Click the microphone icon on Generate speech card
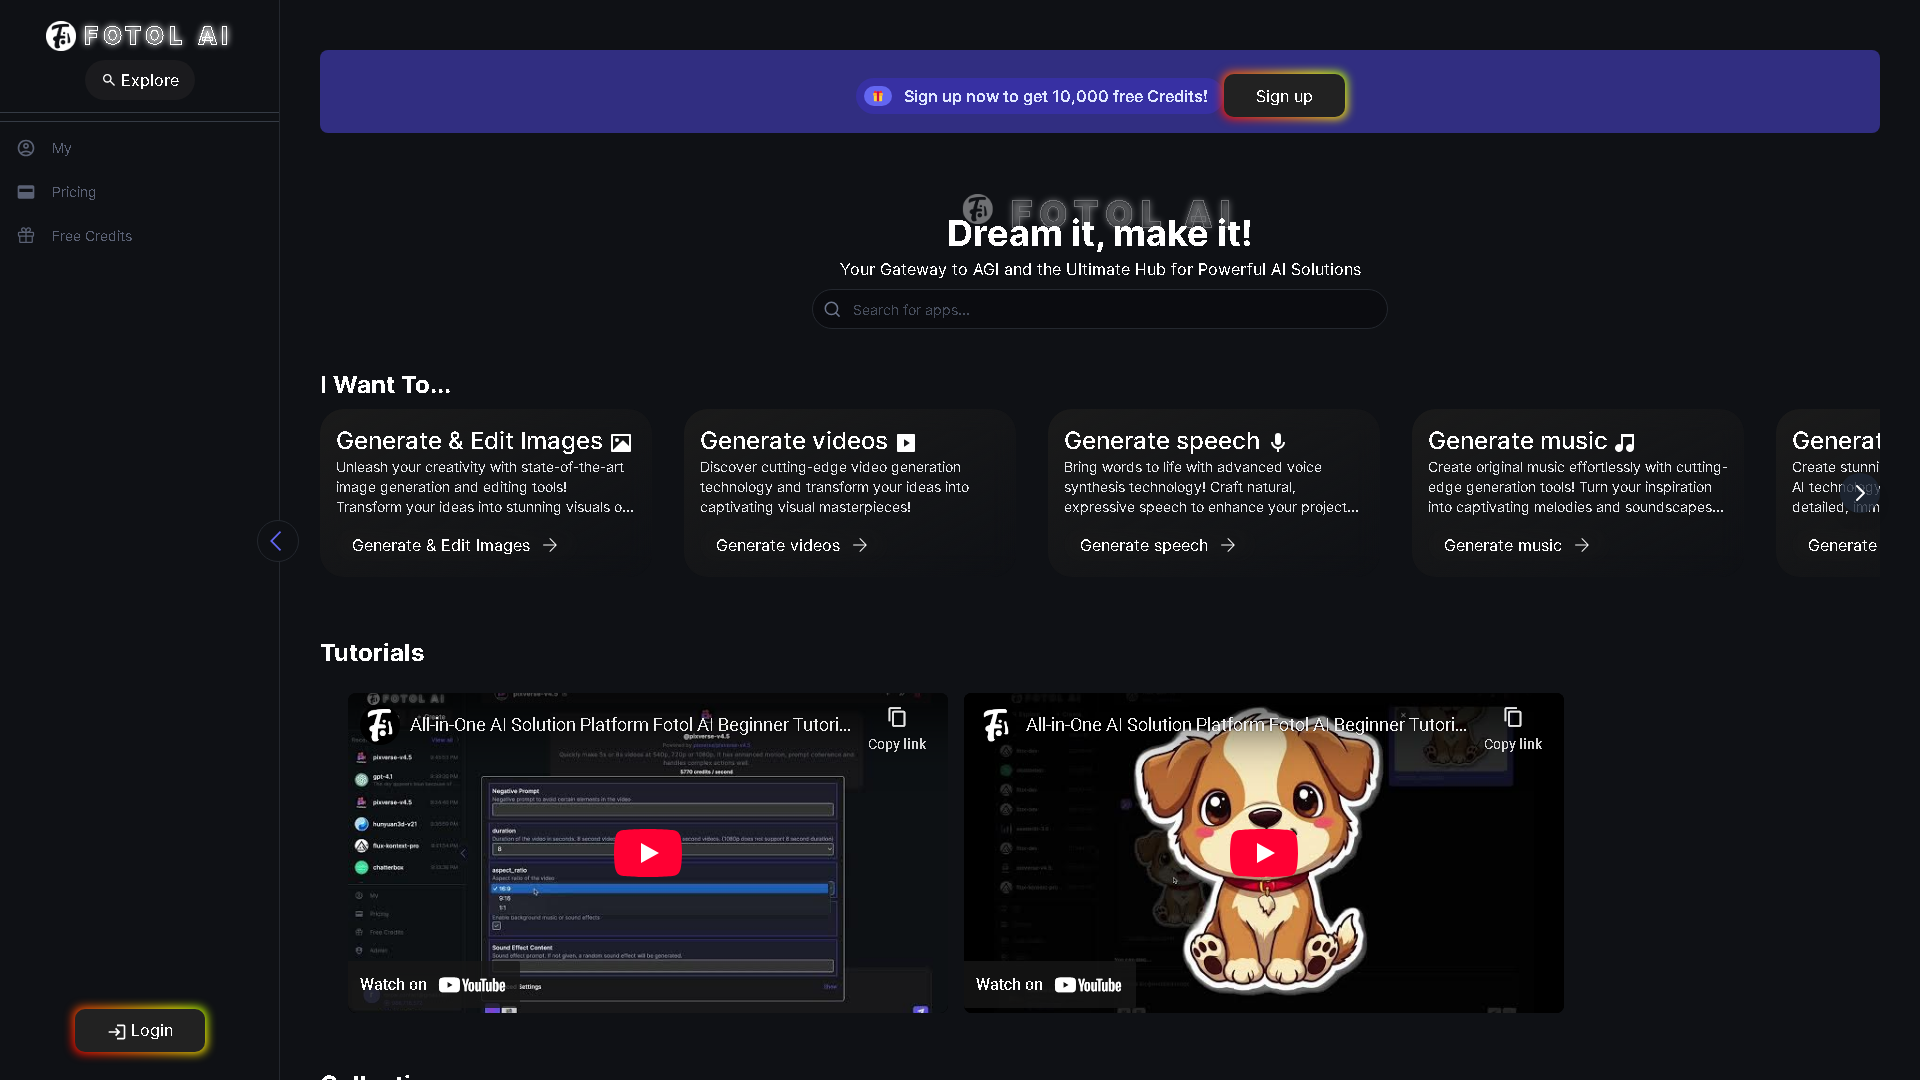This screenshot has width=1920, height=1080. click(x=1277, y=441)
